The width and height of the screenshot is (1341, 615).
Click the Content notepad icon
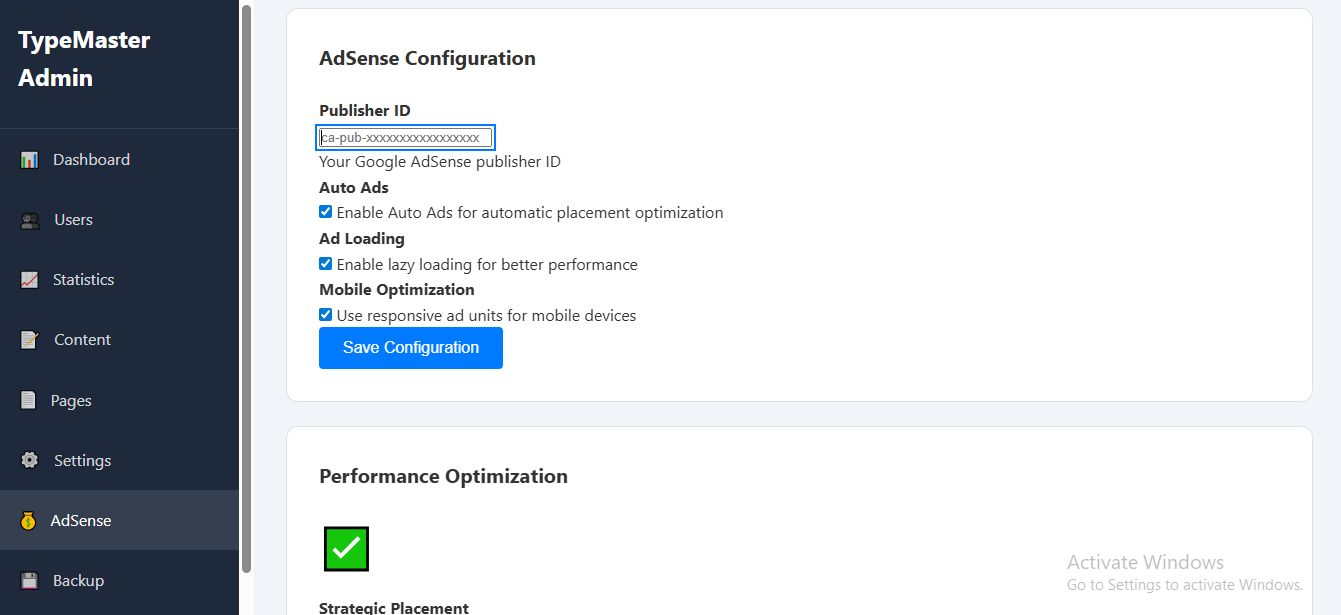(29, 340)
